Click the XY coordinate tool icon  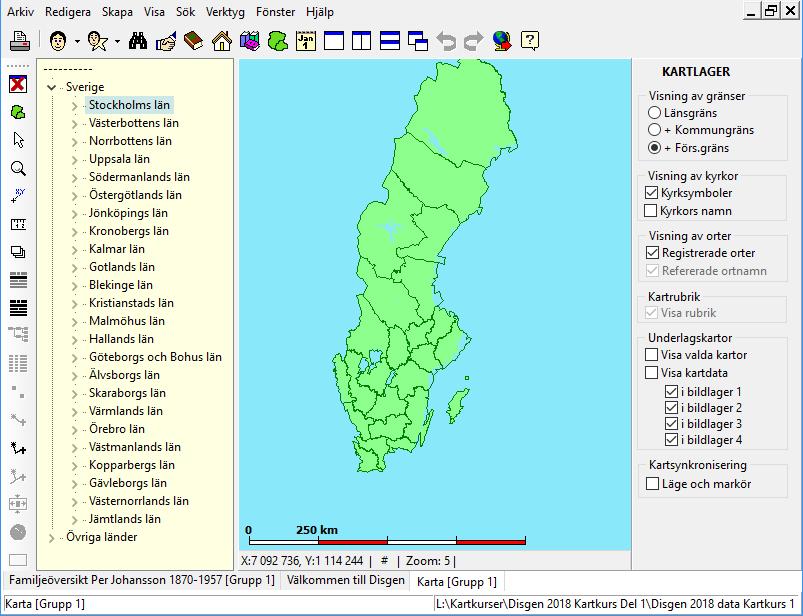pos(18,196)
